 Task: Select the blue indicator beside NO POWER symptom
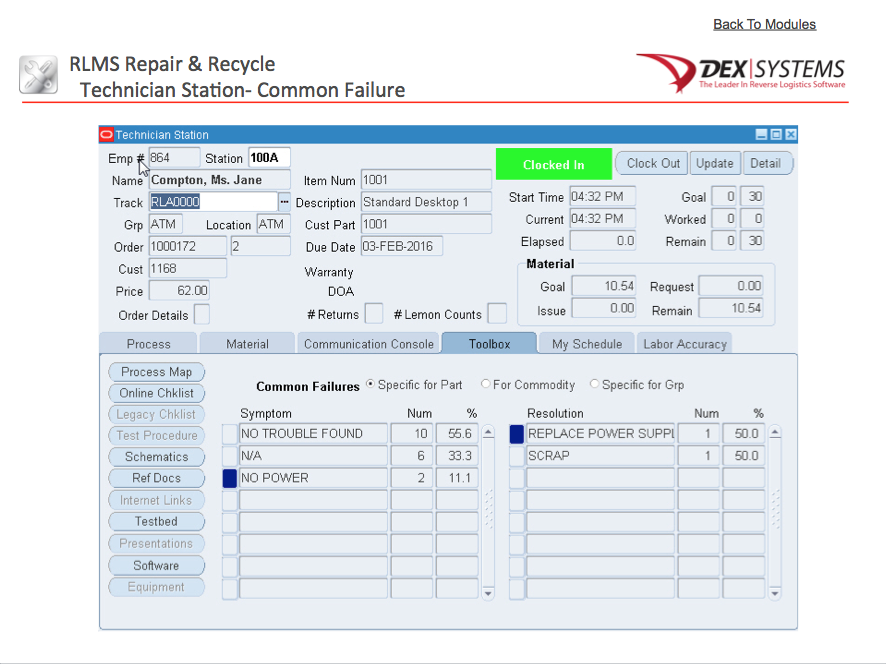(230, 477)
